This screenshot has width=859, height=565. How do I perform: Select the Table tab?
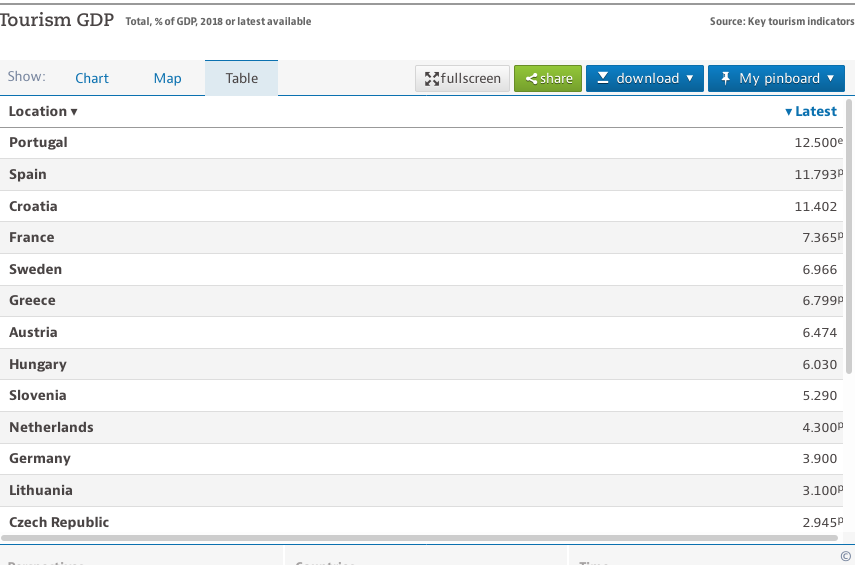[241, 78]
